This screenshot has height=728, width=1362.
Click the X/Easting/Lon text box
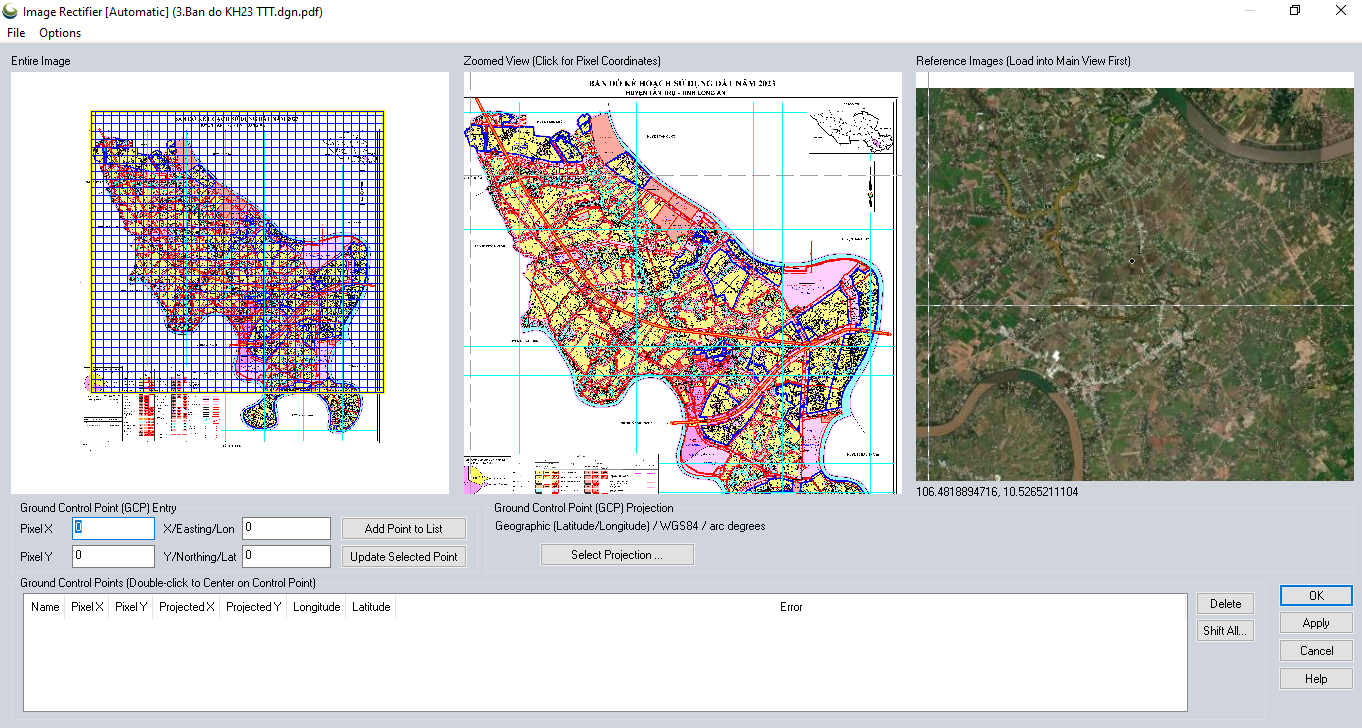coord(286,528)
